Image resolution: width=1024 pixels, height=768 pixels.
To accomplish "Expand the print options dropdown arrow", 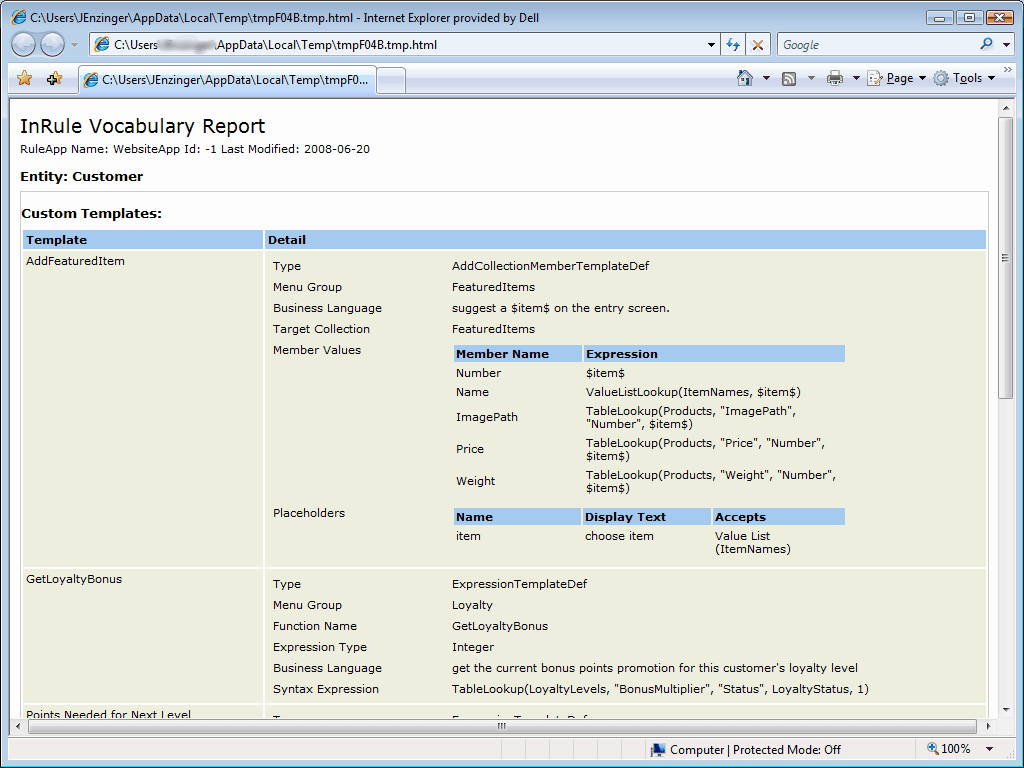I will click(x=856, y=78).
